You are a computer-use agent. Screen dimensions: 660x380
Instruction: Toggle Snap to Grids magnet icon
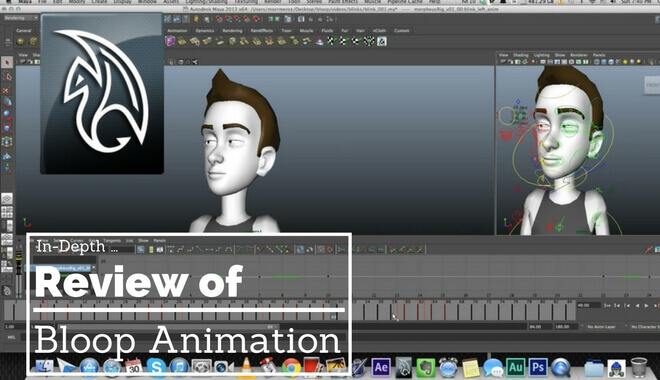pos(219,19)
